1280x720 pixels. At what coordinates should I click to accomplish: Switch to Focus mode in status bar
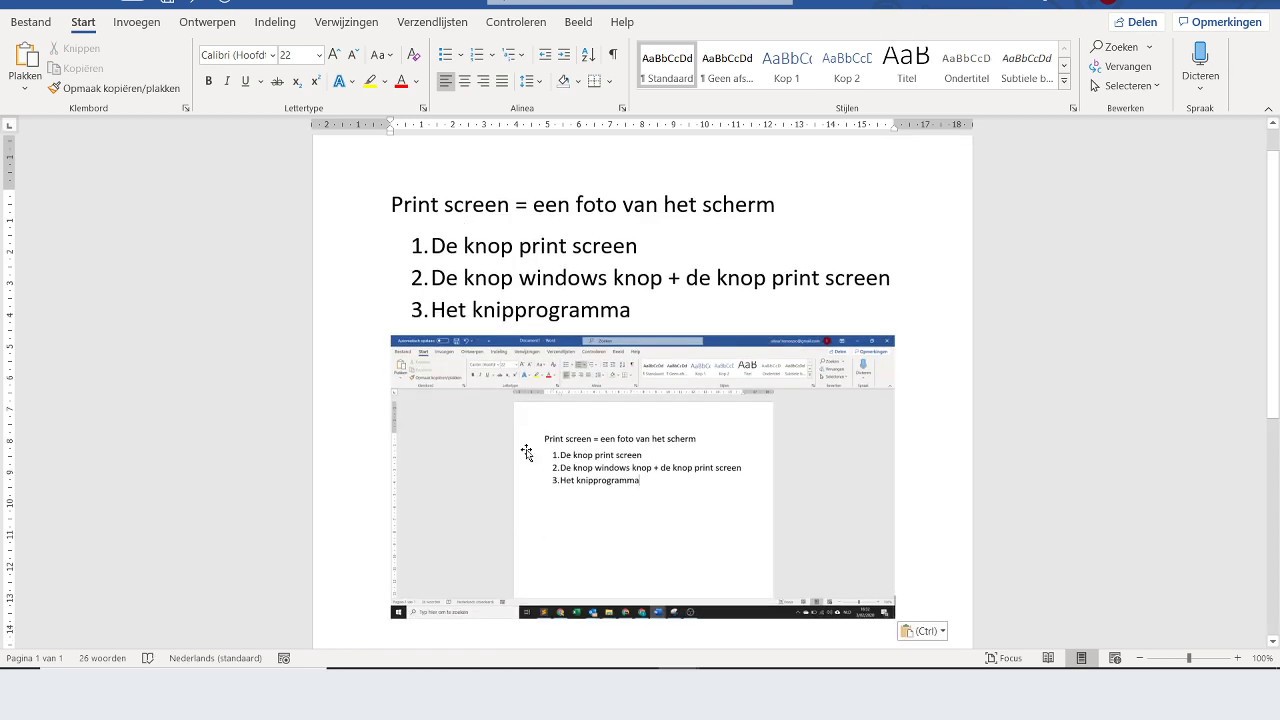tap(1004, 658)
